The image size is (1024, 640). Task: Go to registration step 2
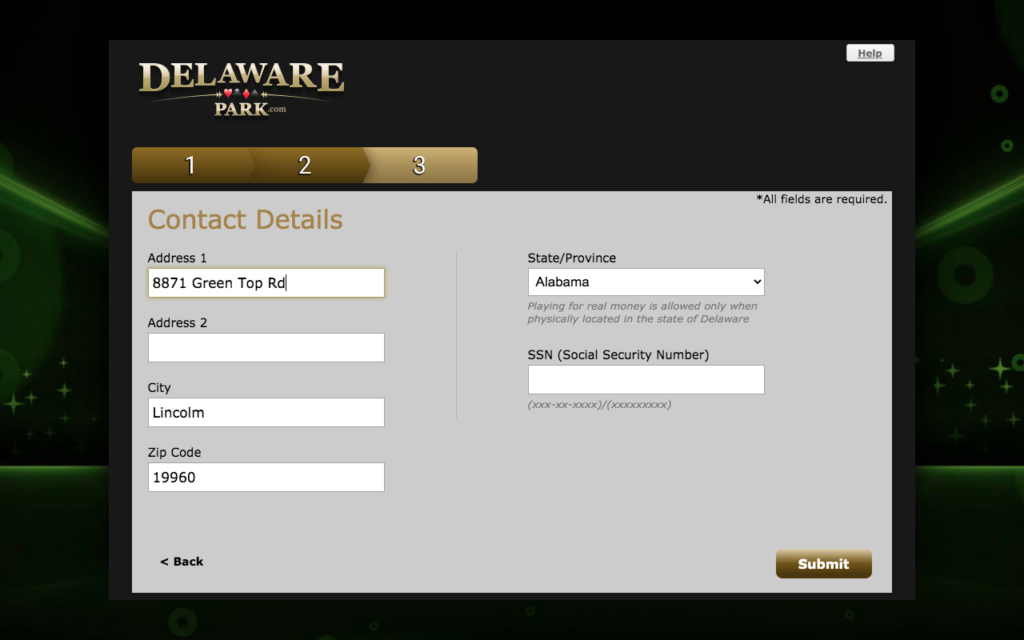[x=305, y=165]
